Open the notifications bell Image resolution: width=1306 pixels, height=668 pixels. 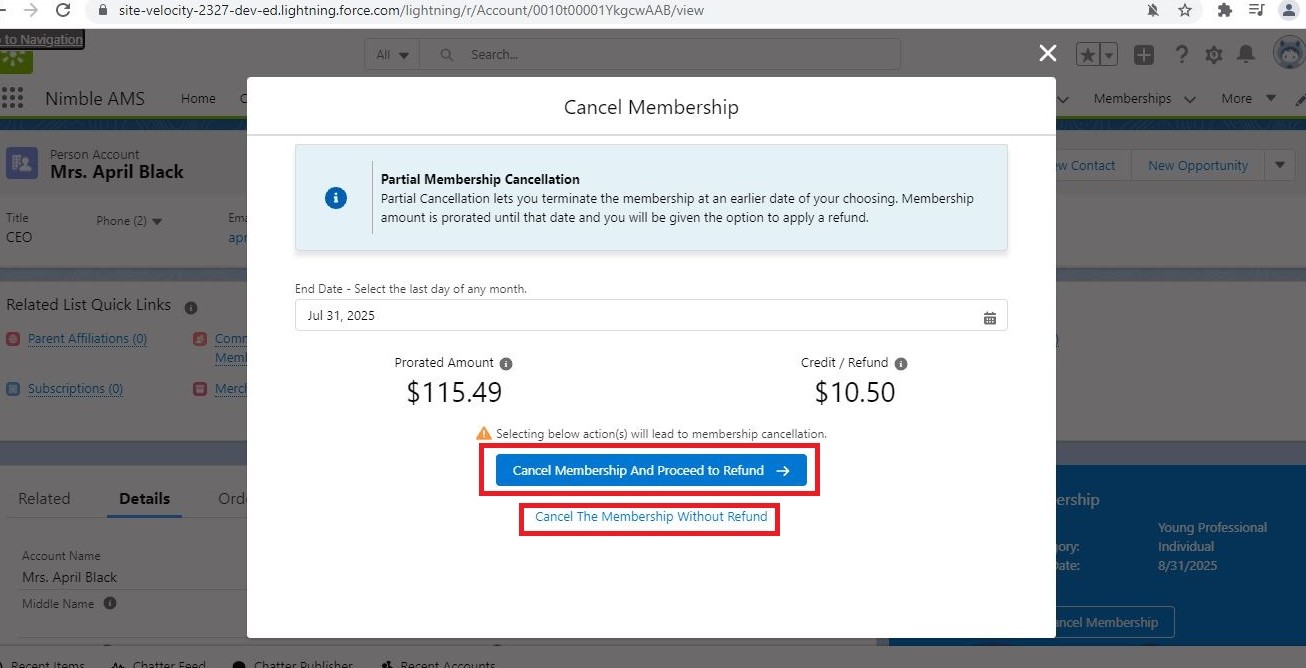tap(1246, 55)
